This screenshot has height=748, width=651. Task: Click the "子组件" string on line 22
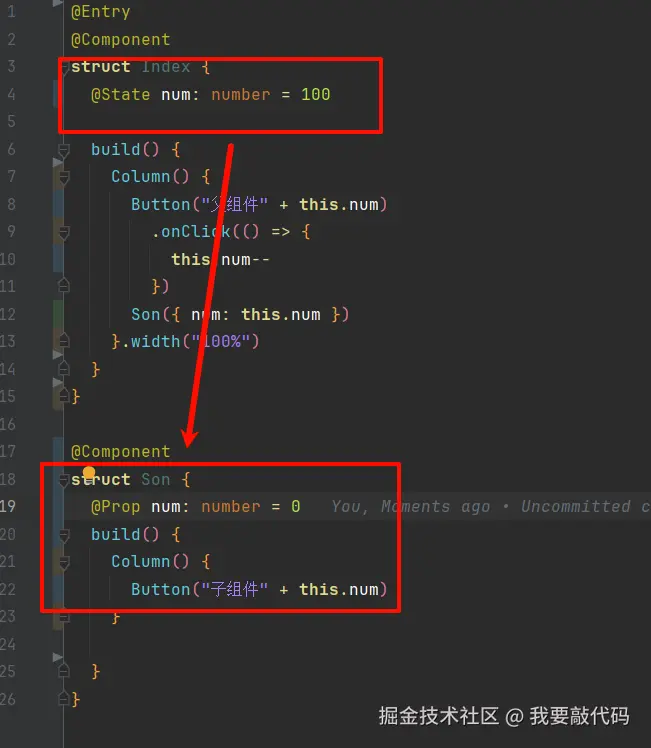[234, 590]
